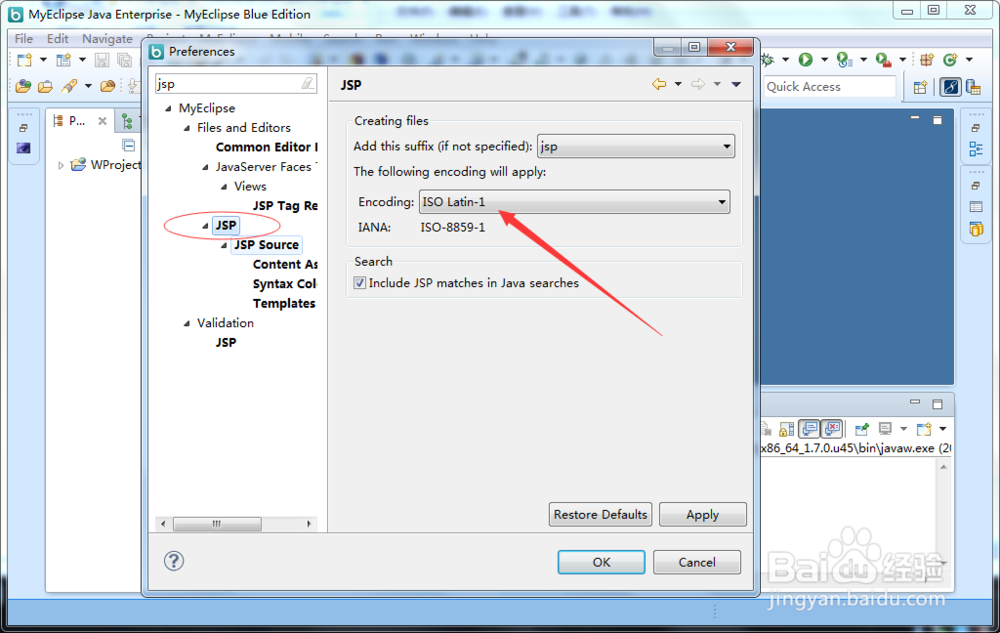This screenshot has width=1000, height=633.
Task: Click the new package icon in toolbar
Action: click(927, 60)
